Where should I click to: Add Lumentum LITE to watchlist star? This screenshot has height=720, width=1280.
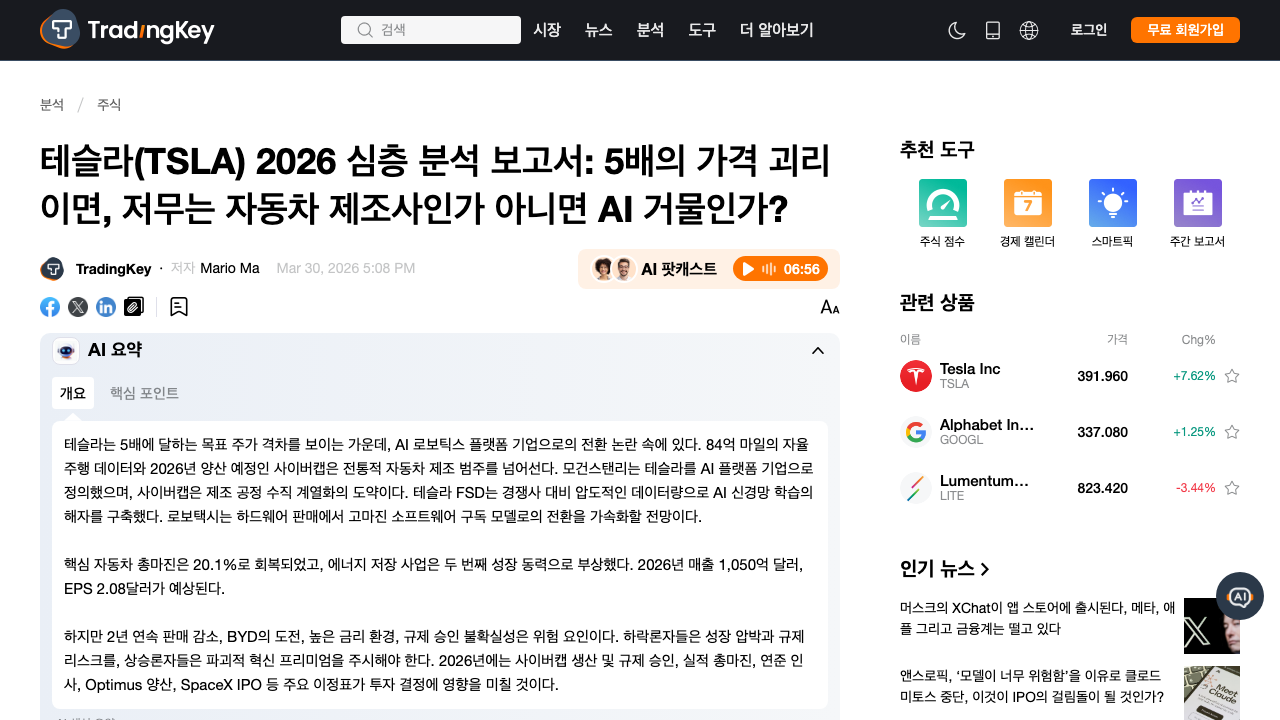(1232, 488)
